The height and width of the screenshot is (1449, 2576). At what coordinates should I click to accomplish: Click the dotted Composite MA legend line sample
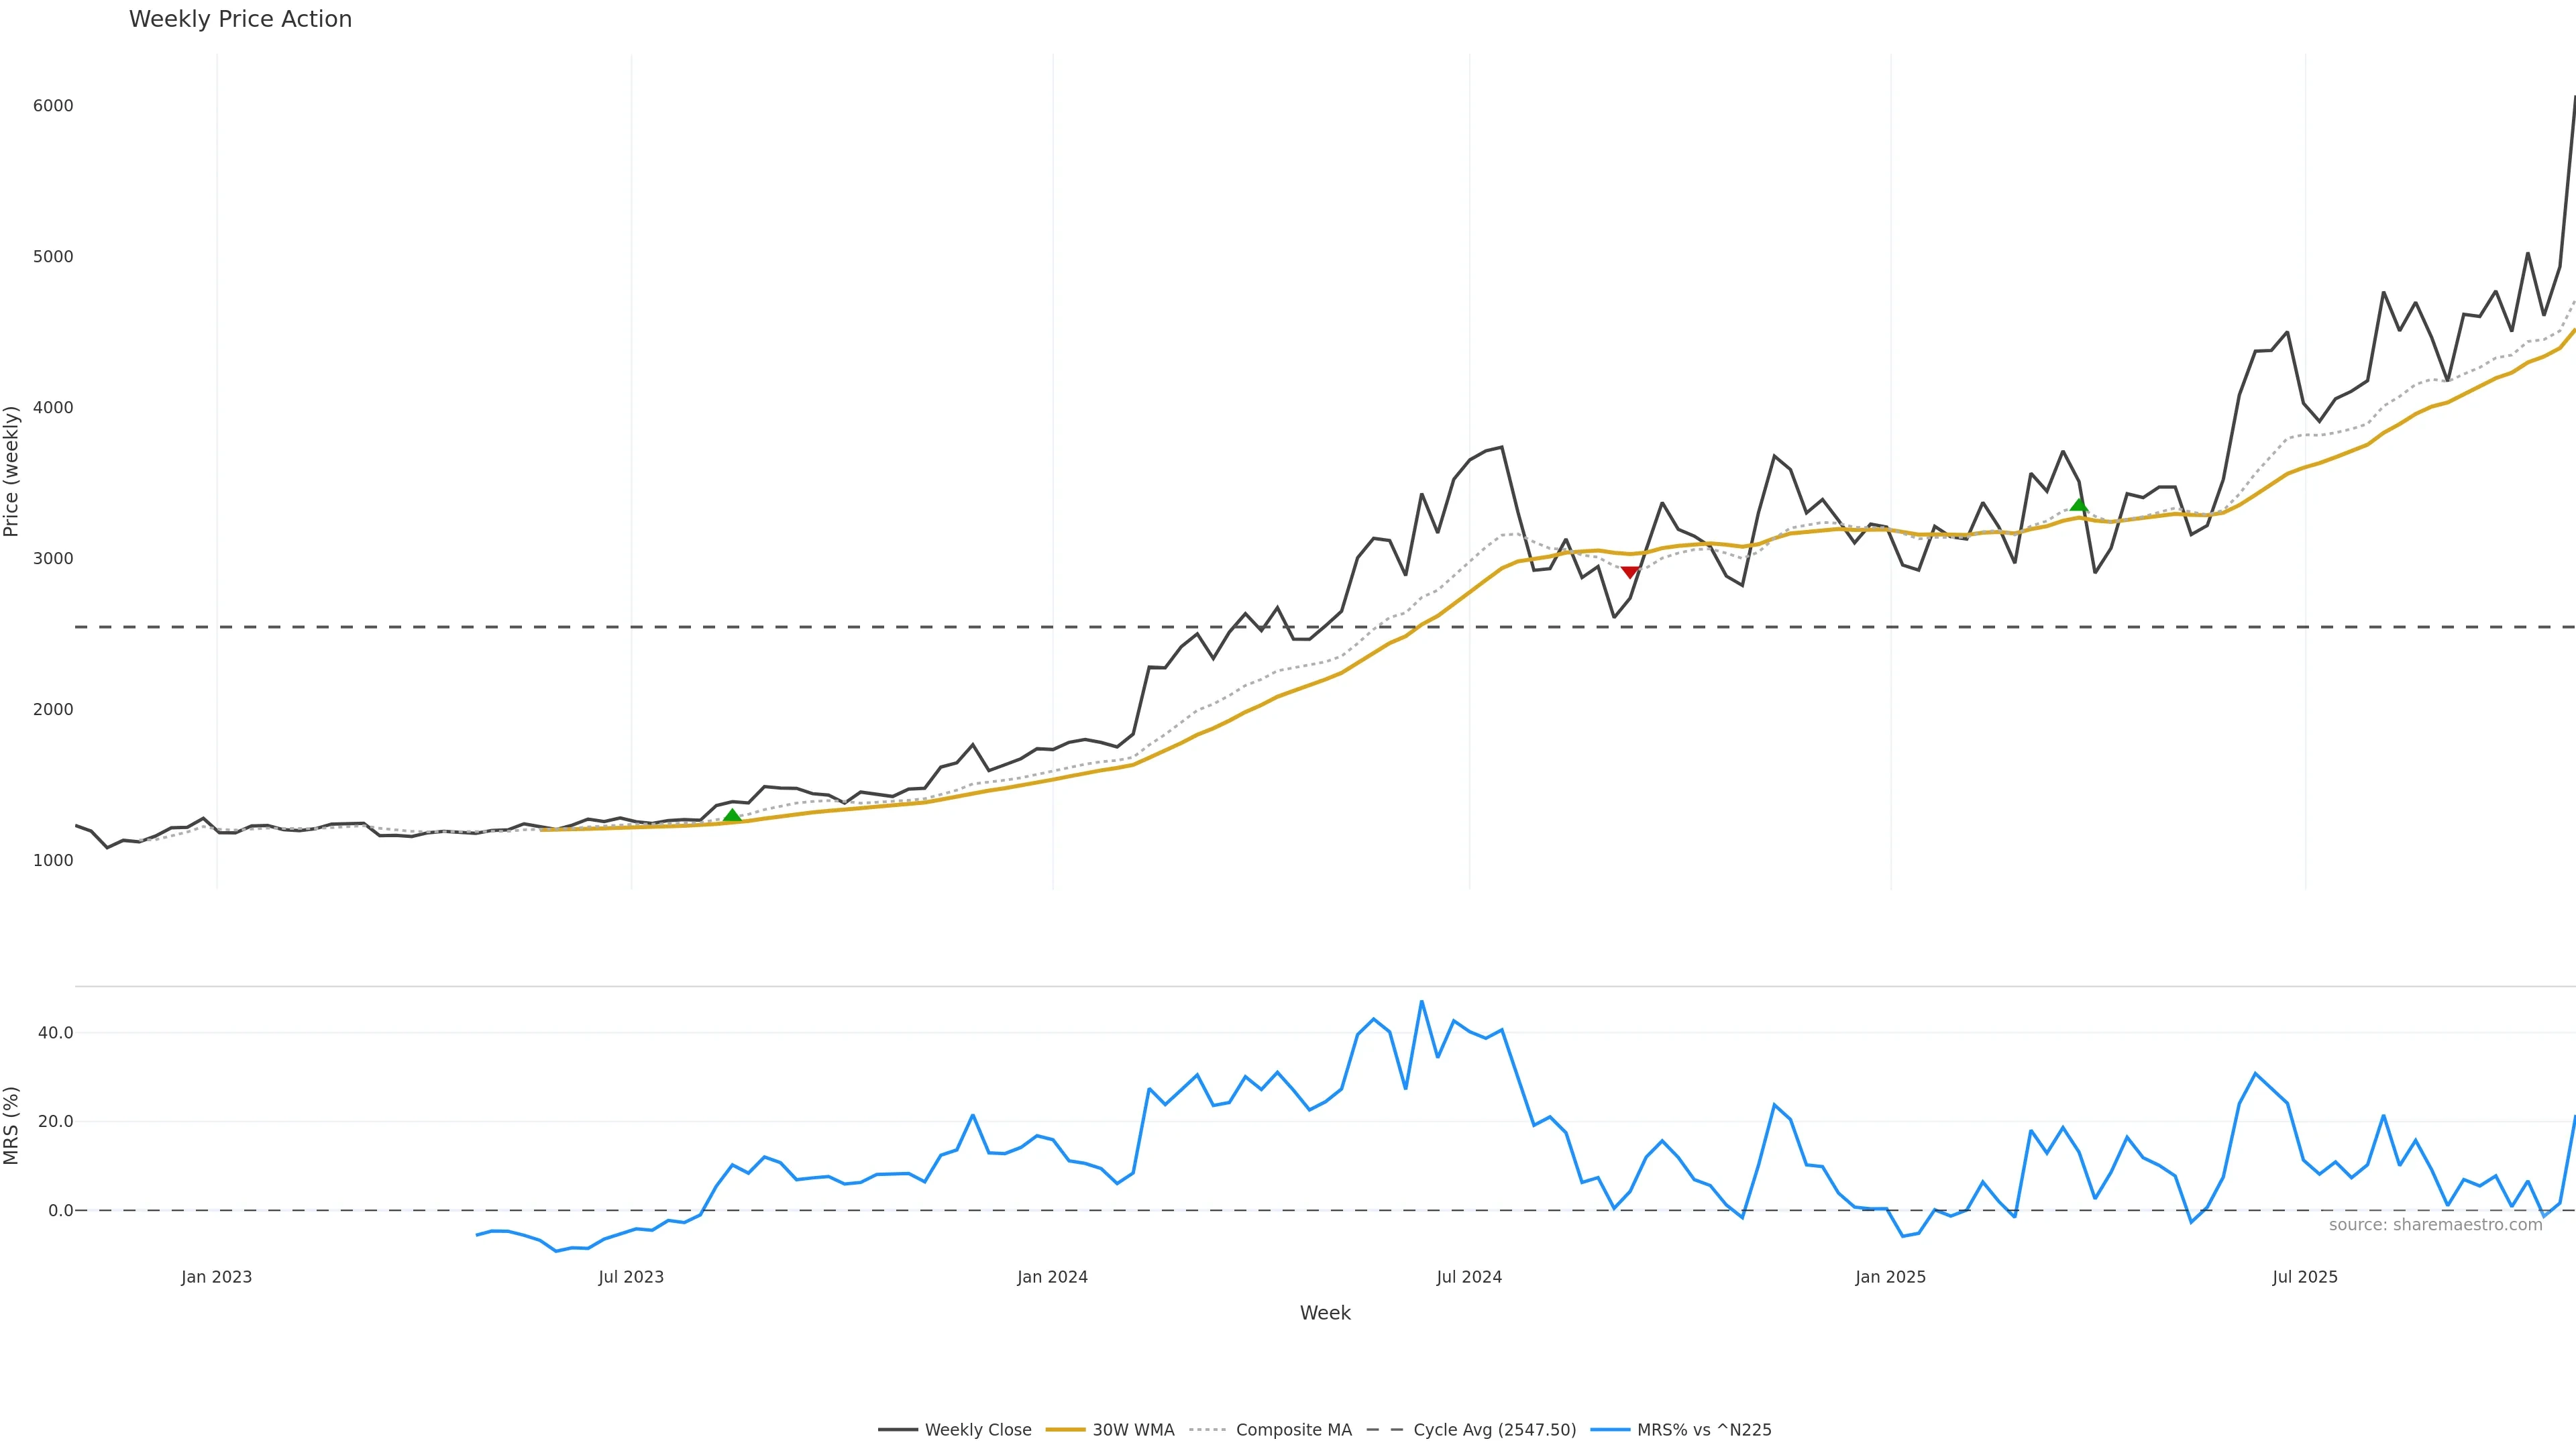(x=1208, y=1430)
